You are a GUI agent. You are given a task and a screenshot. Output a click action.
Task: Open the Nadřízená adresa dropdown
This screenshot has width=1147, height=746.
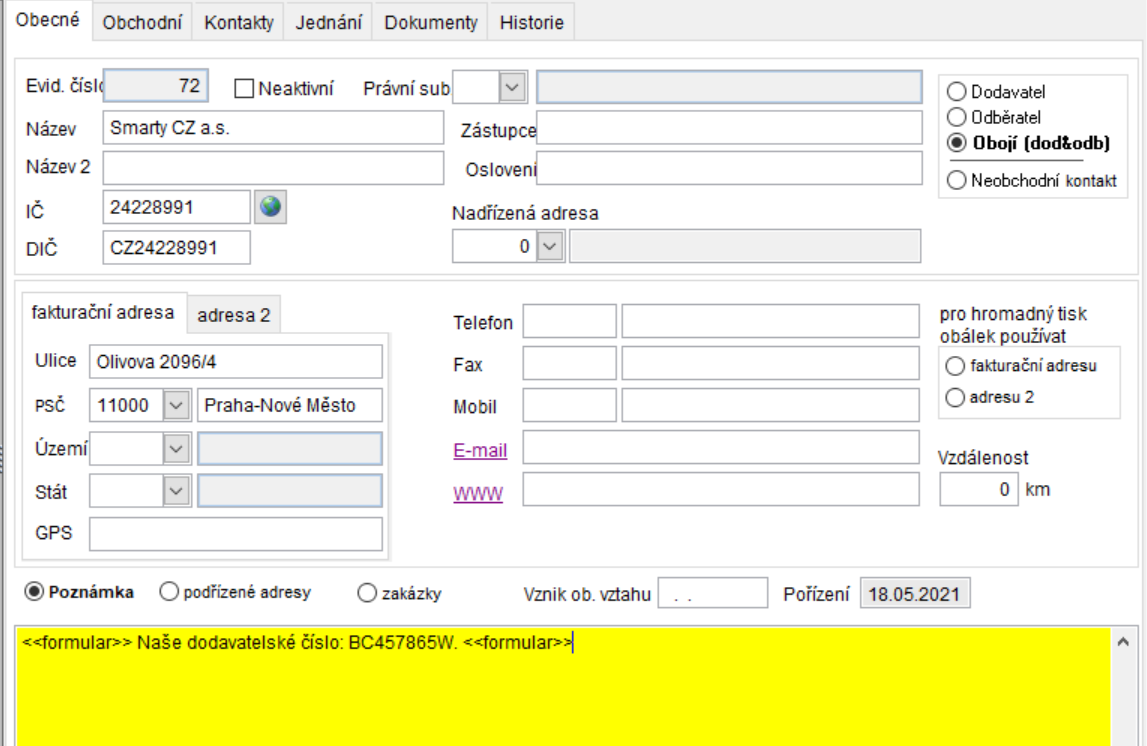click(x=551, y=246)
